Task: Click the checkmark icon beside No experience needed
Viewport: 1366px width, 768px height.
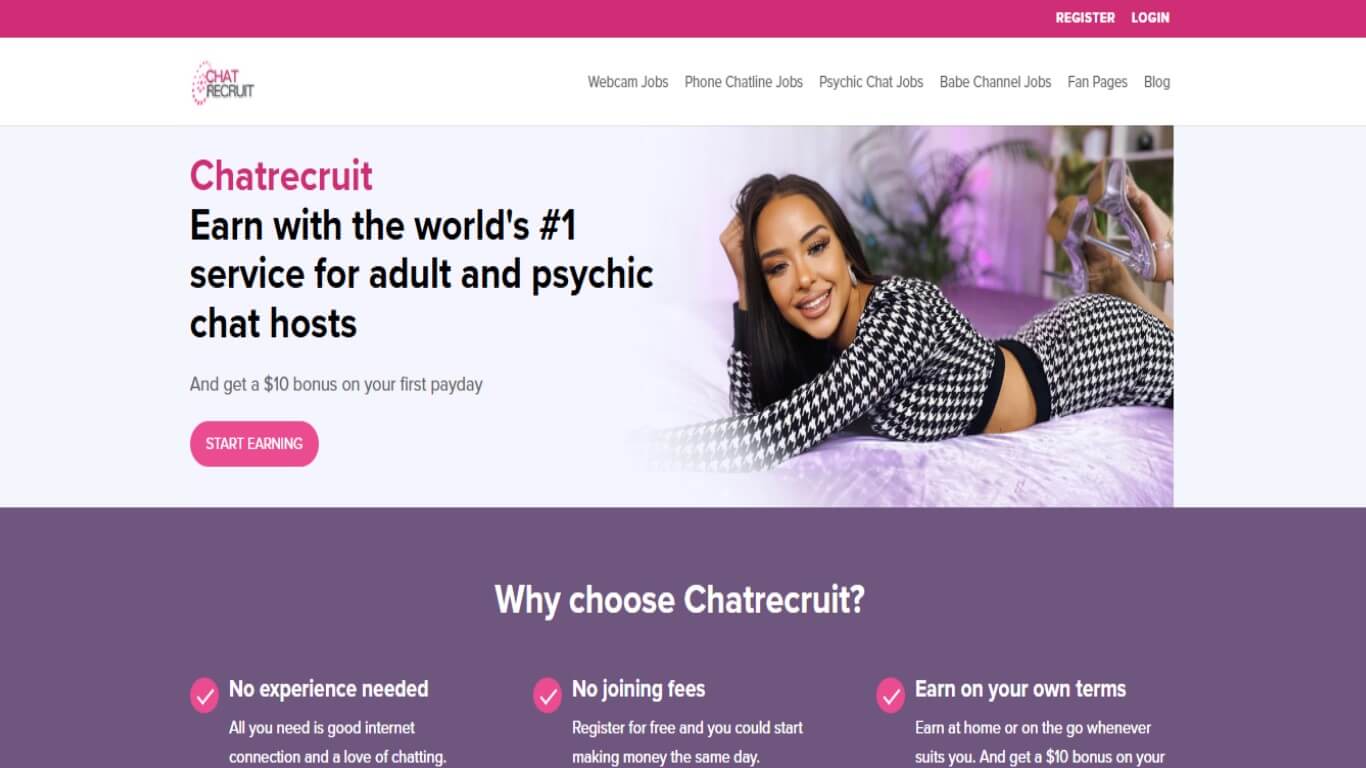Action: click(x=204, y=695)
